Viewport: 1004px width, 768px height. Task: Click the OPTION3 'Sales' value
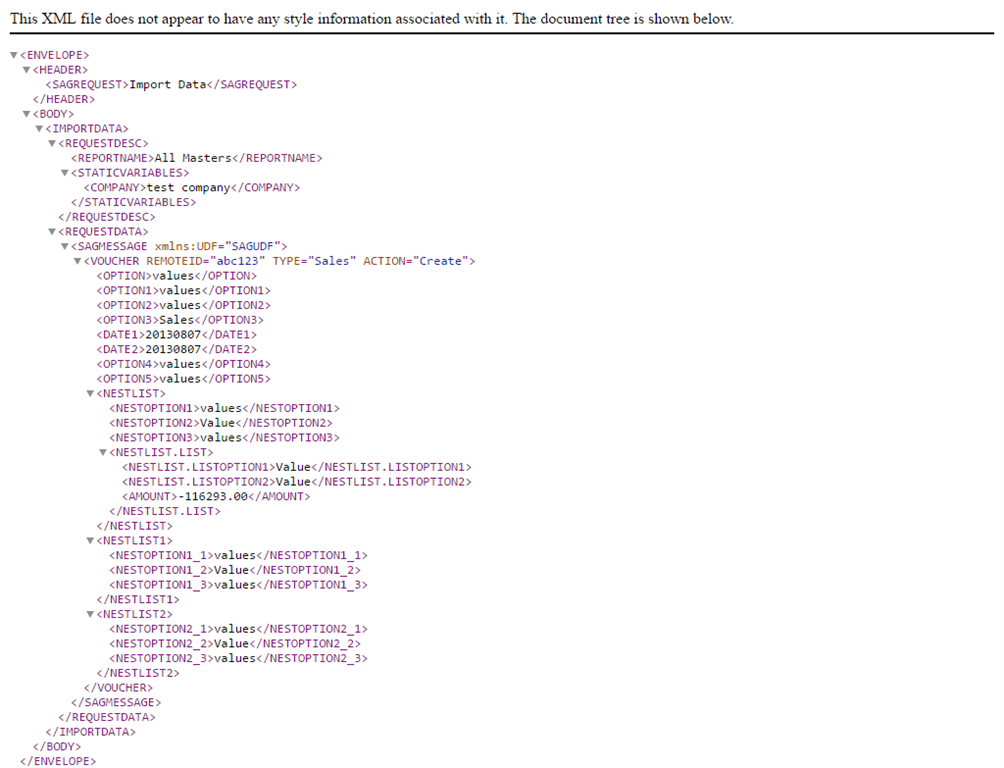point(177,320)
